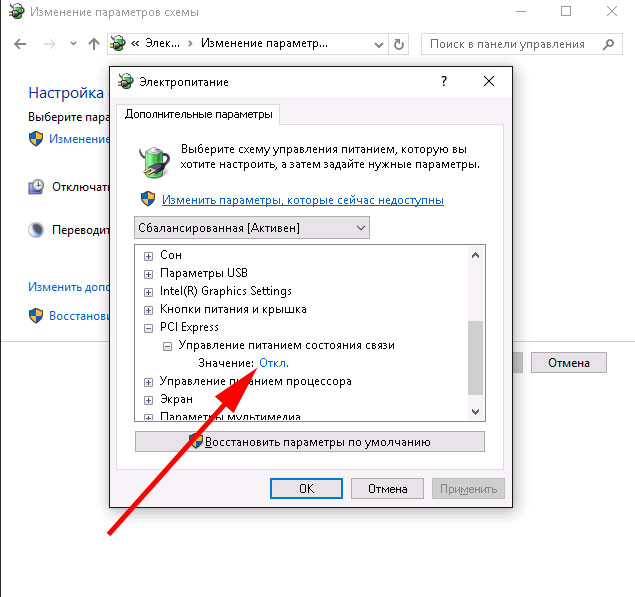Select the 'Параметры USB' tree label
This screenshot has width=635, height=597.
pyautogui.click(x=204, y=273)
